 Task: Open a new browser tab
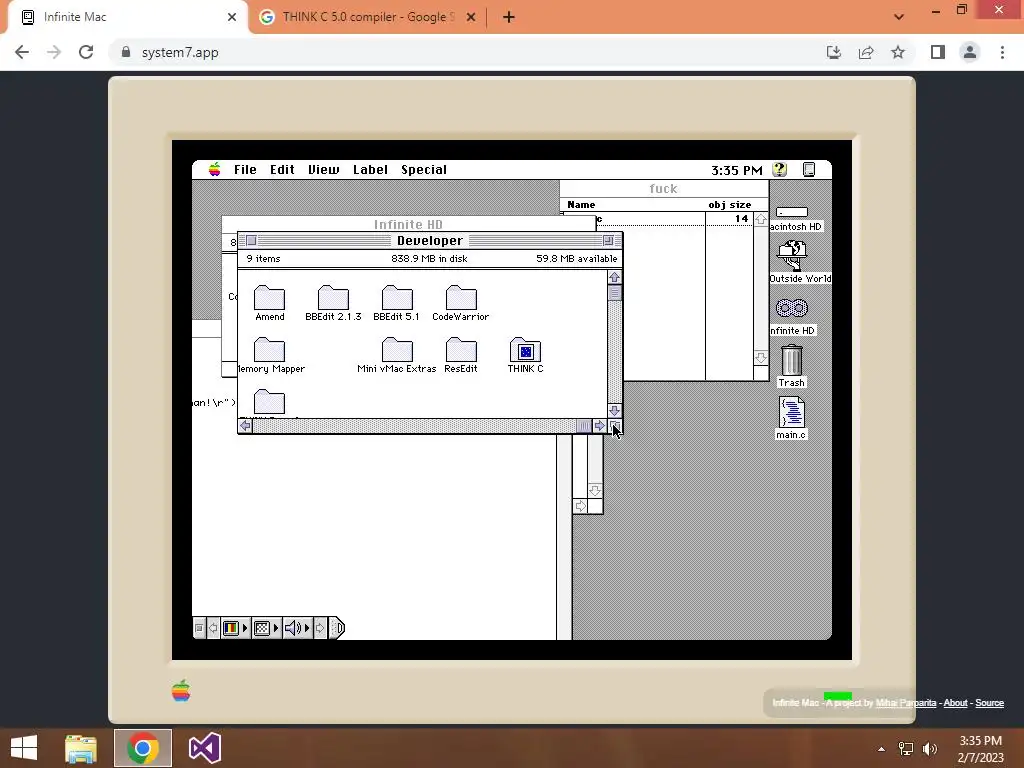coord(509,17)
